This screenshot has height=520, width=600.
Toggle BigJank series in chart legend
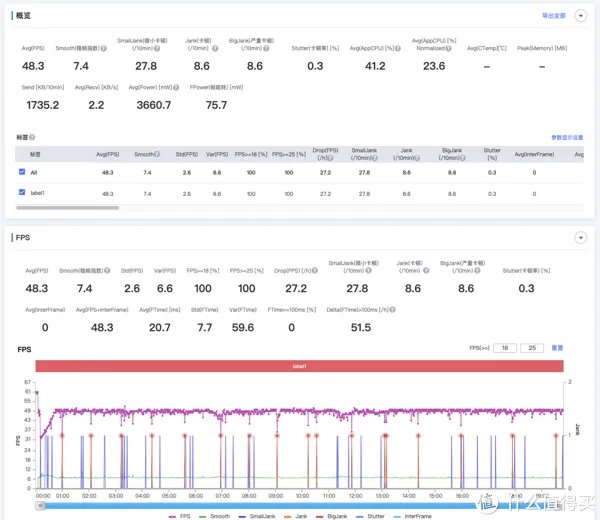pyautogui.click(x=331, y=516)
